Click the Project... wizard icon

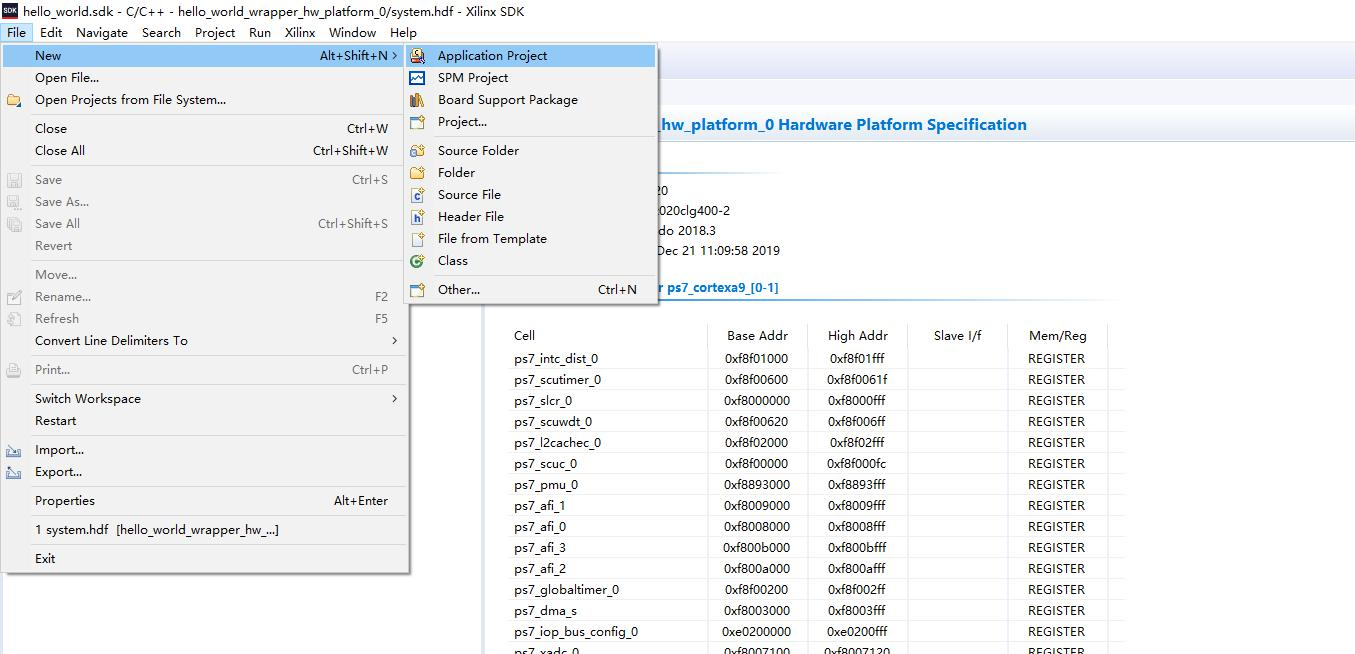click(x=417, y=122)
